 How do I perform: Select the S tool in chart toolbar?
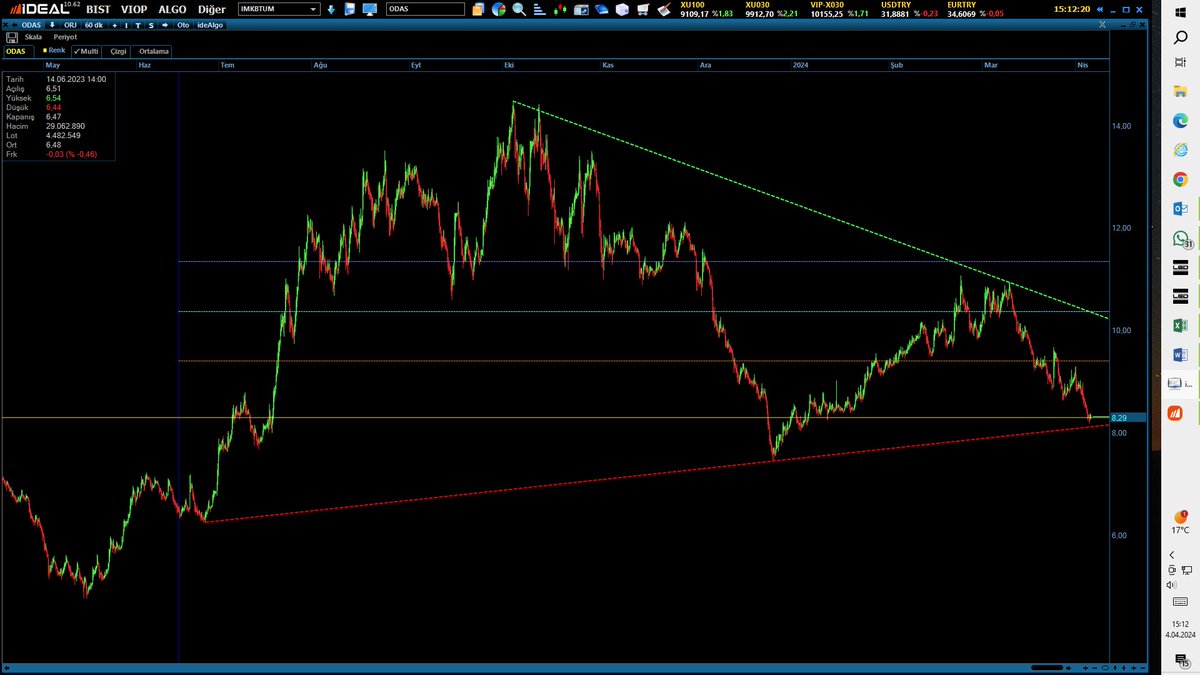[151, 25]
